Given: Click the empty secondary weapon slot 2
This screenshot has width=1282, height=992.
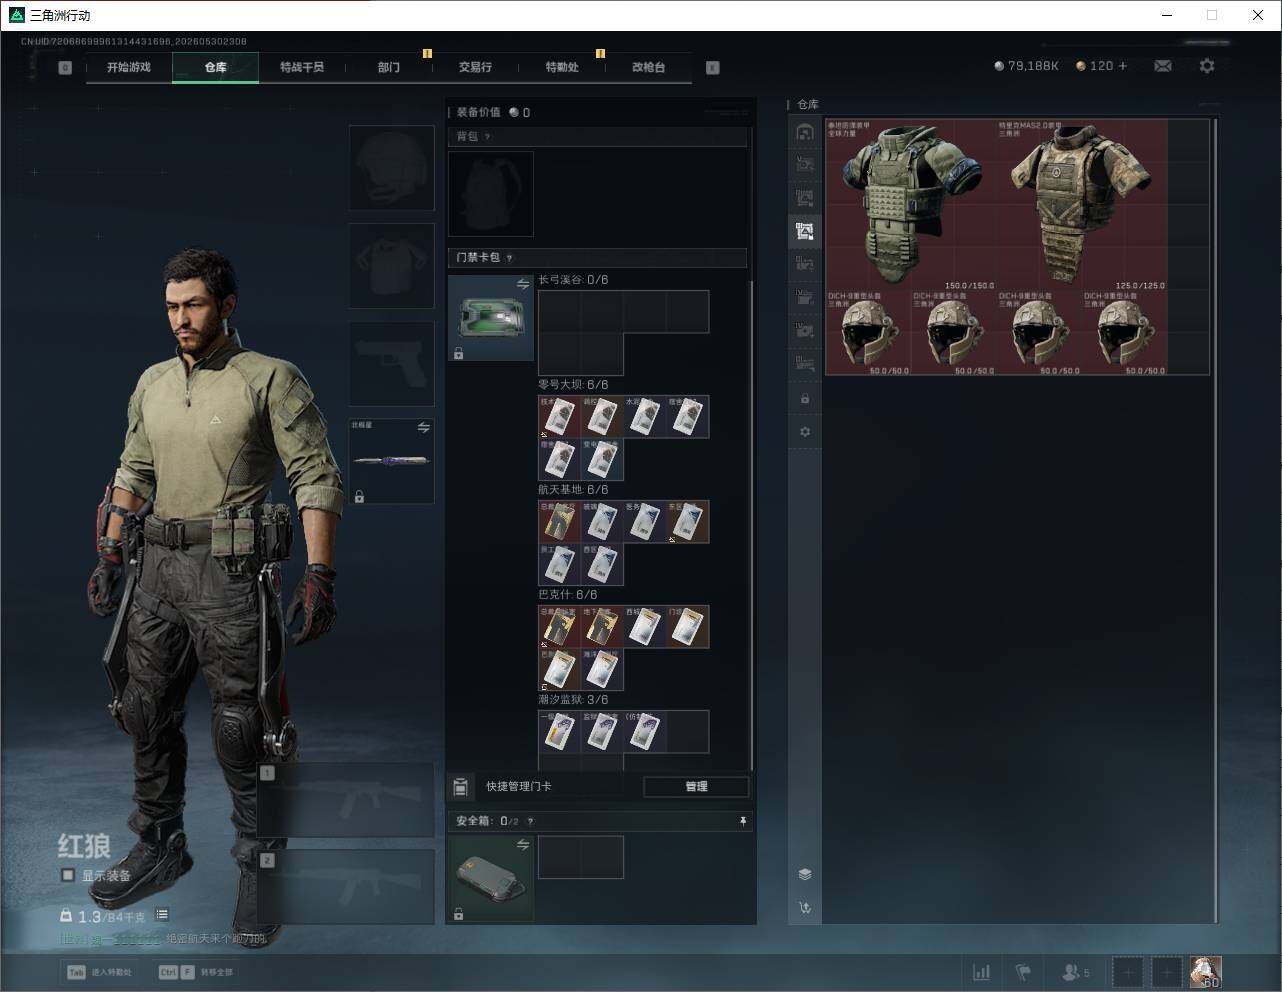Looking at the screenshot, I should pyautogui.click(x=346, y=887).
